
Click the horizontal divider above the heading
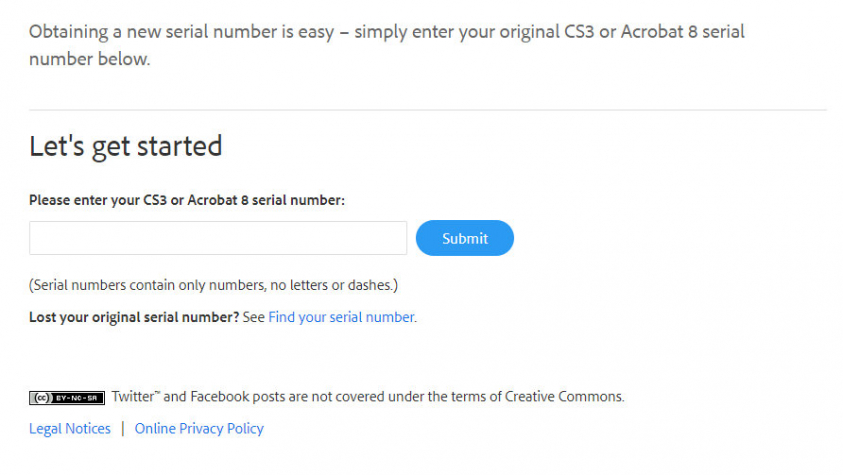(x=428, y=110)
